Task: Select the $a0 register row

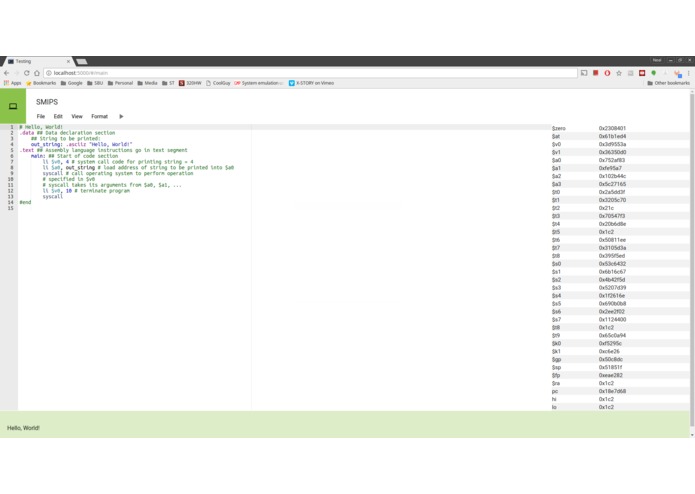Action: [620, 160]
